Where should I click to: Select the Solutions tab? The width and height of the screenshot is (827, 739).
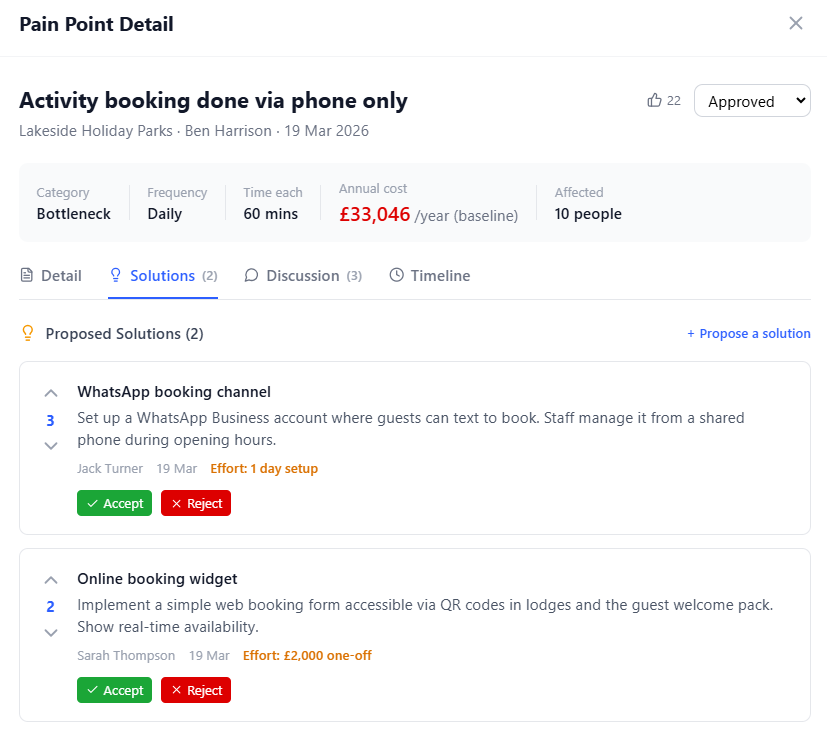163,276
